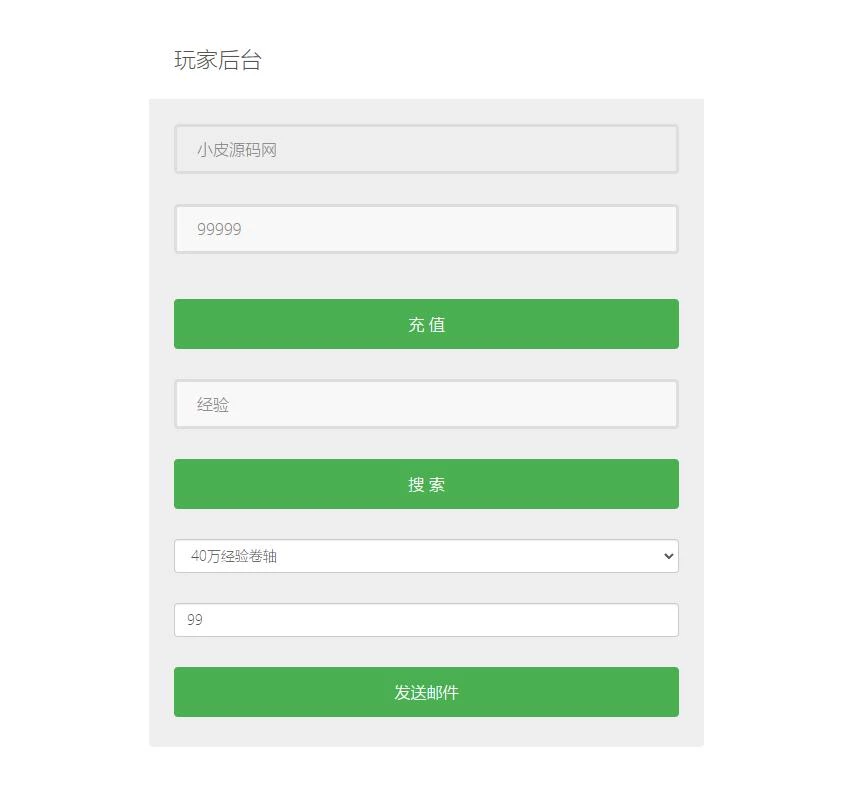The image size is (849, 785).
Task: Click the quantity box above 发送邮件
Action: (426, 620)
